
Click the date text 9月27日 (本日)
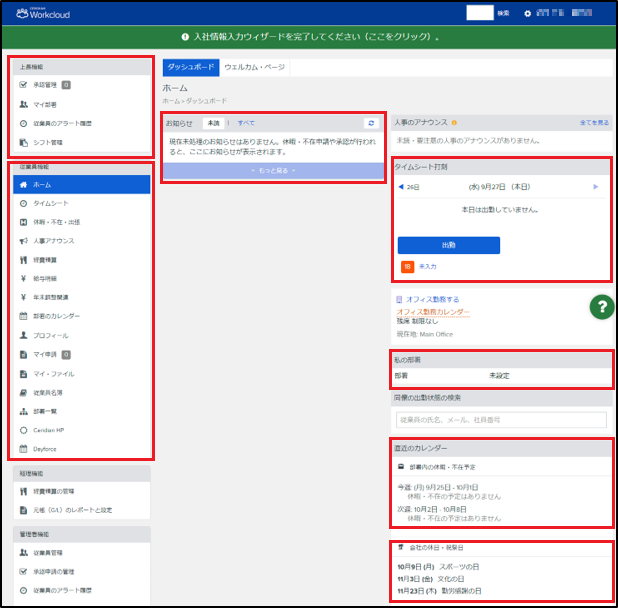coord(499,187)
